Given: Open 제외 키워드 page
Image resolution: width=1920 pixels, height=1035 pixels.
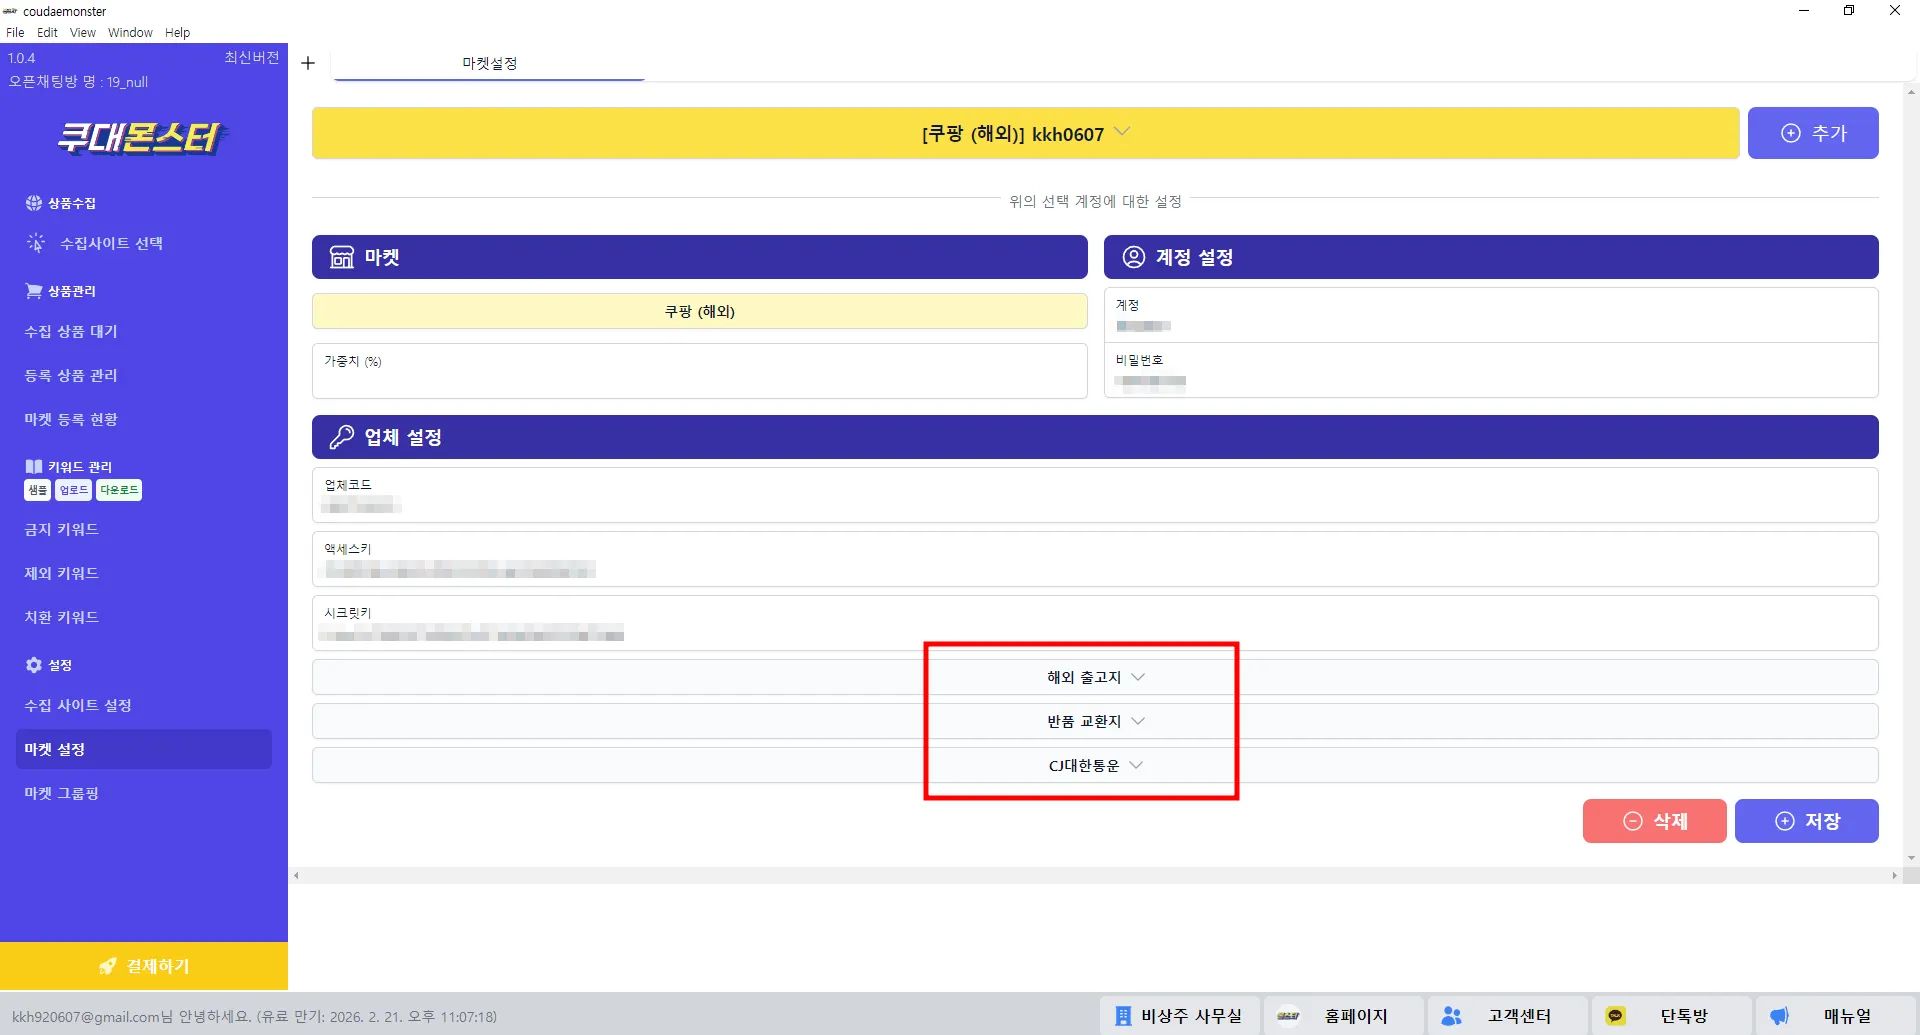Looking at the screenshot, I should [62, 573].
